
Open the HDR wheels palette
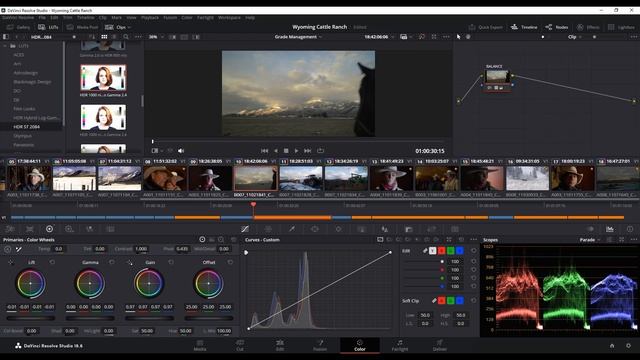(x=69, y=229)
